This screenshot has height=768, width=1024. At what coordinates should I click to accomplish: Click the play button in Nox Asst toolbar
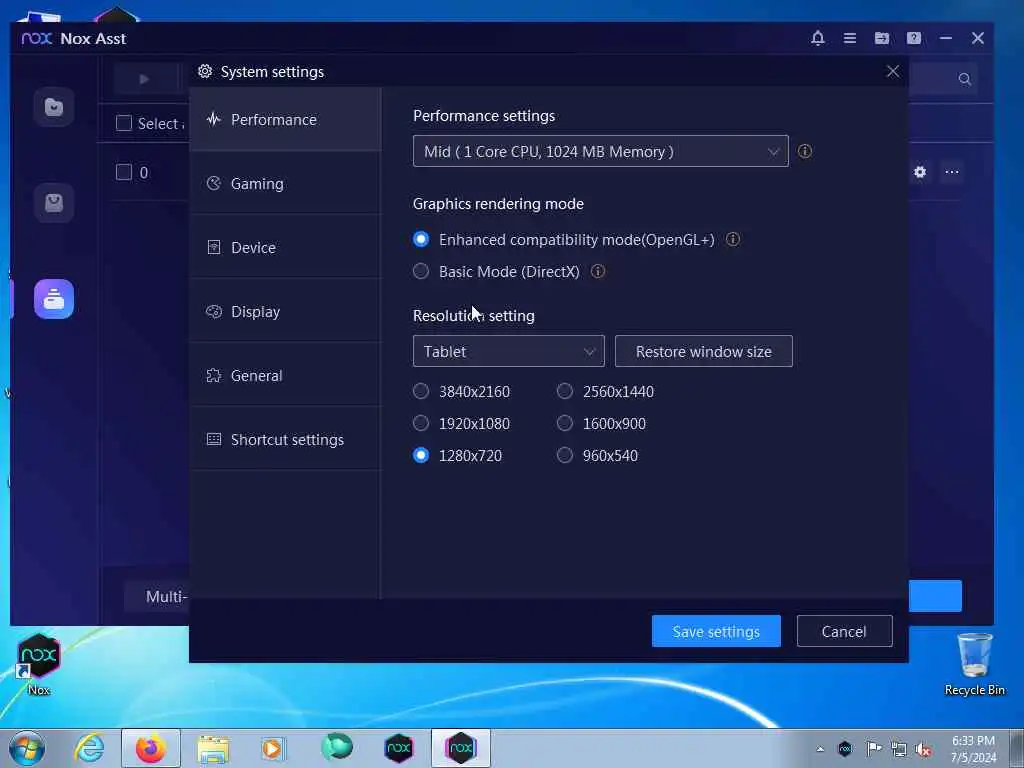[144, 79]
